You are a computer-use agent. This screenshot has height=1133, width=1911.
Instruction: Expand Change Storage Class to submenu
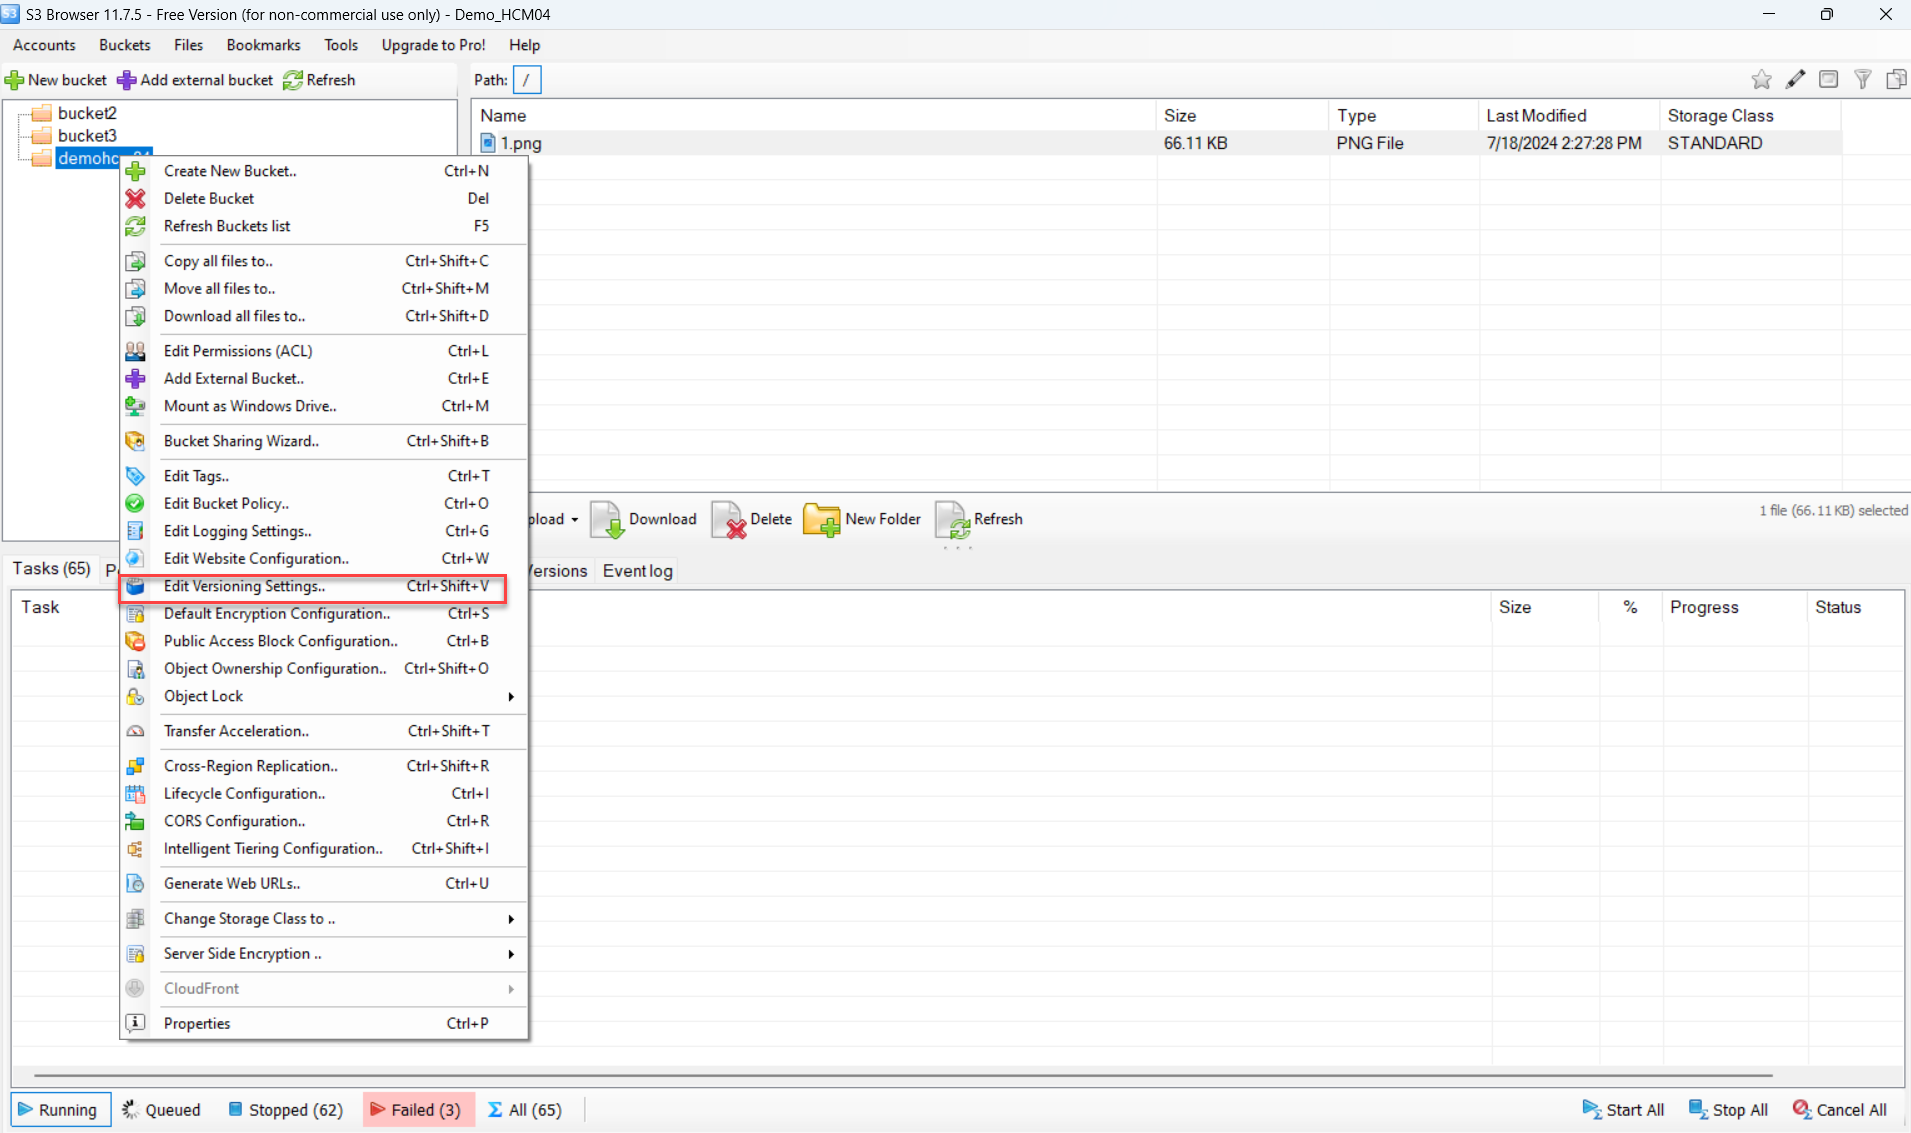[x=510, y=919]
